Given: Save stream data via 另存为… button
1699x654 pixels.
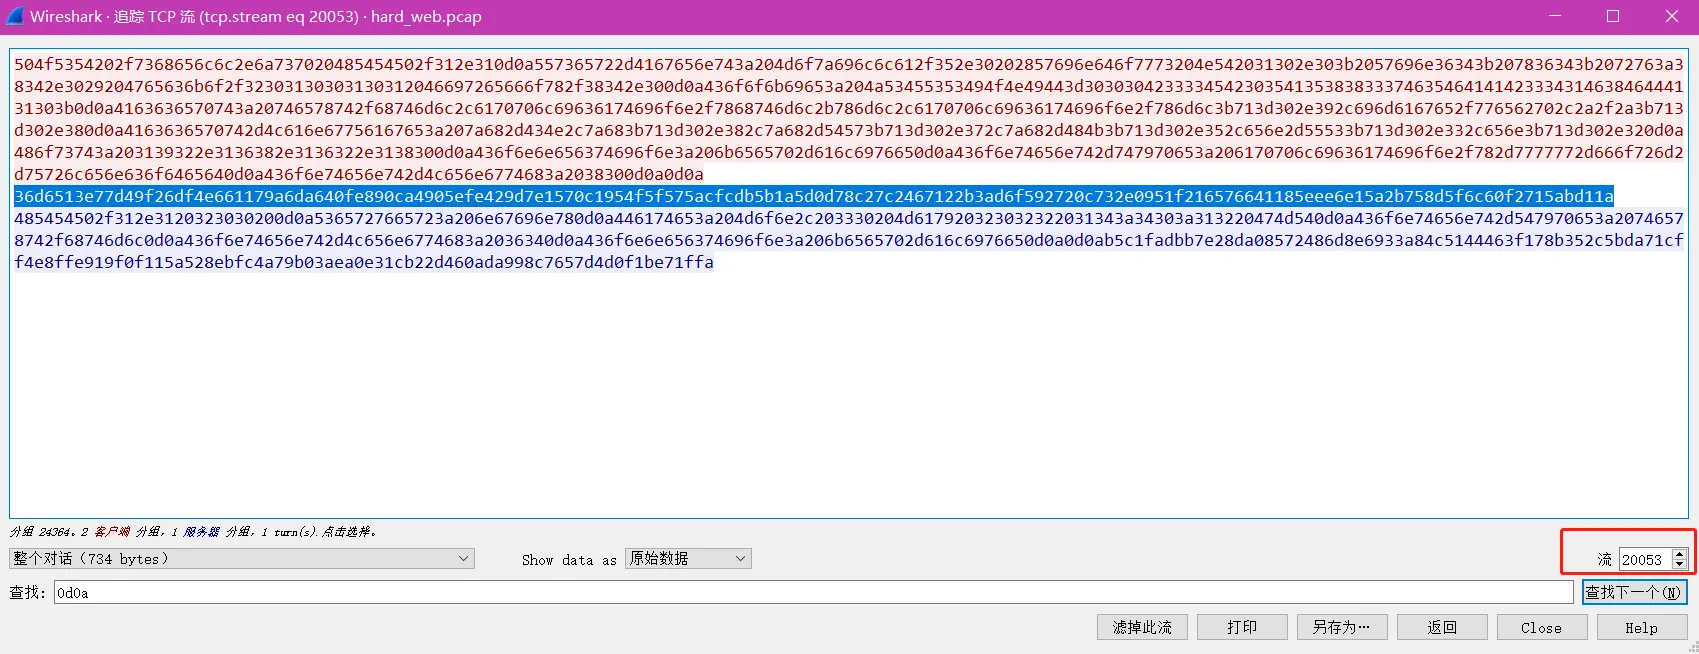Looking at the screenshot, I should coord(1342,627).
